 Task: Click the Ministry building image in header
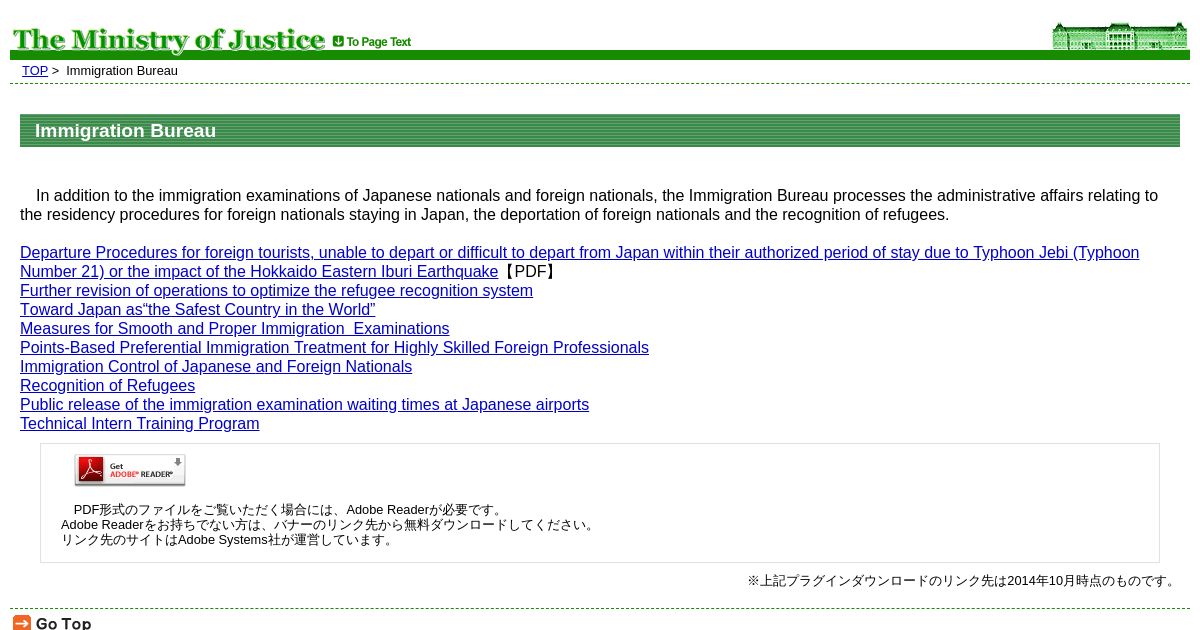(x=1119, y=36)
